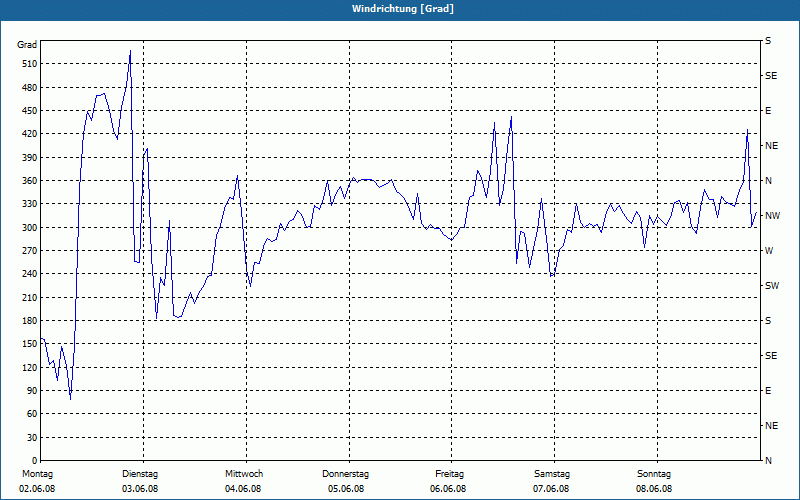Image resolution: width=800 pixels, height=500 pixels.
Task: Click the 330 y-axis tick label
Action: [29, 204]
